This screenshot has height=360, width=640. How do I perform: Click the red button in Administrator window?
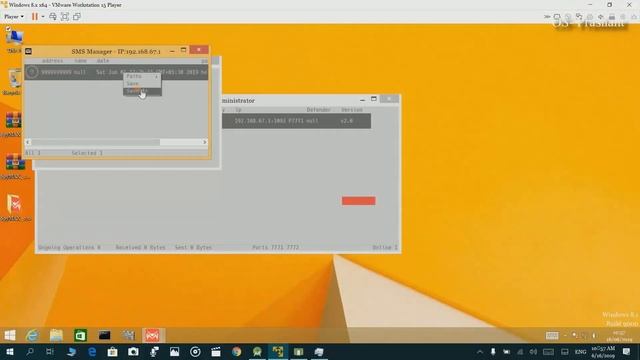pyautogui.click(x=359, y=201)
